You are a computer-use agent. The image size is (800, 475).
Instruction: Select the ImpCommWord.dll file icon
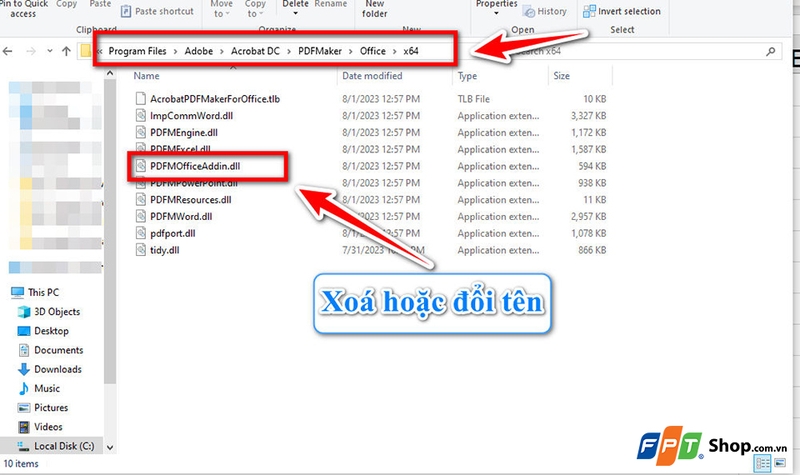tap(141, 115)
